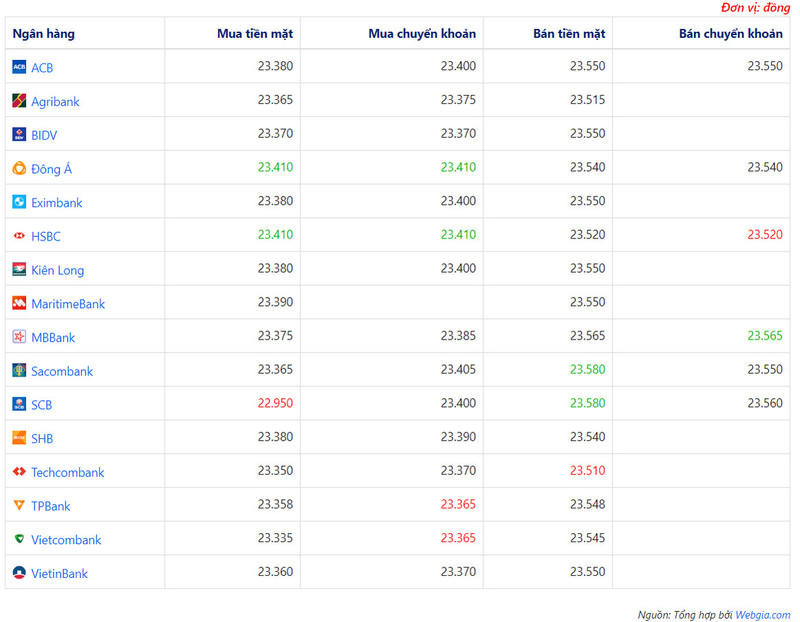The image size is (800, 622).
Task: Select MBBank's green 23.565 transfer sell rate
Action: click(765, 337)
